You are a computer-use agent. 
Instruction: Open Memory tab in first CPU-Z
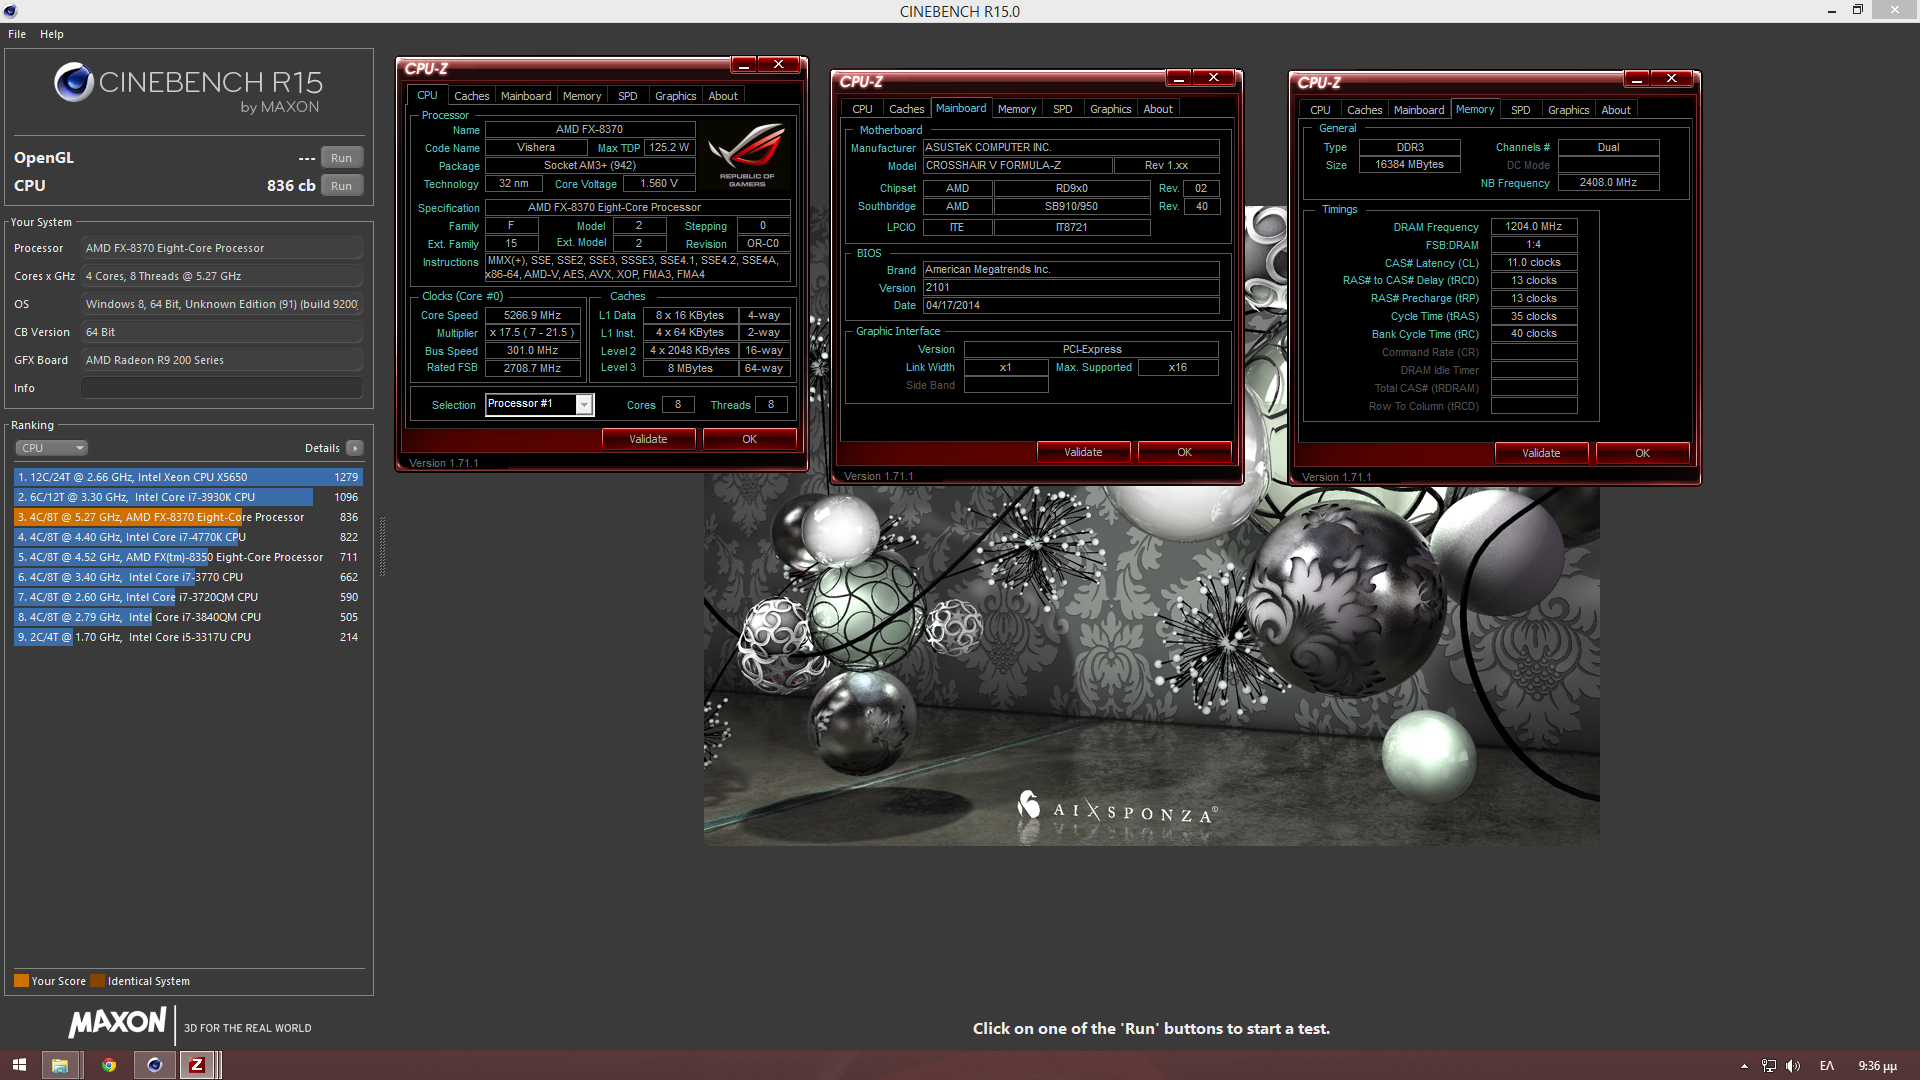coord(582,96)
